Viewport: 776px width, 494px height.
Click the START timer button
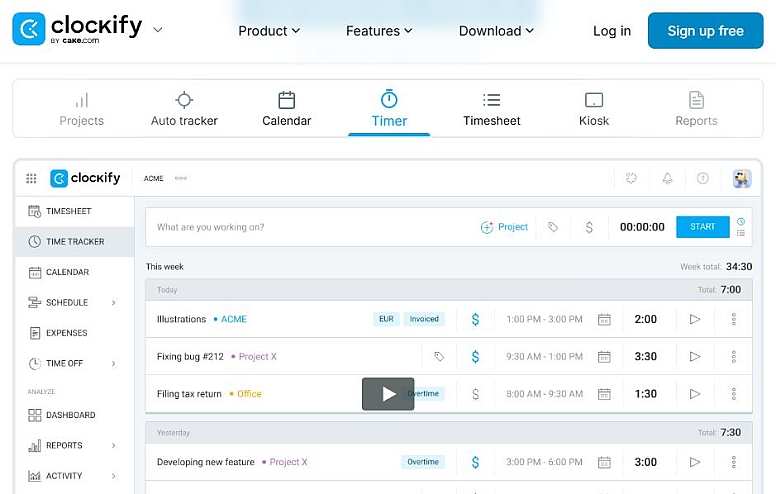coord(703,227)
